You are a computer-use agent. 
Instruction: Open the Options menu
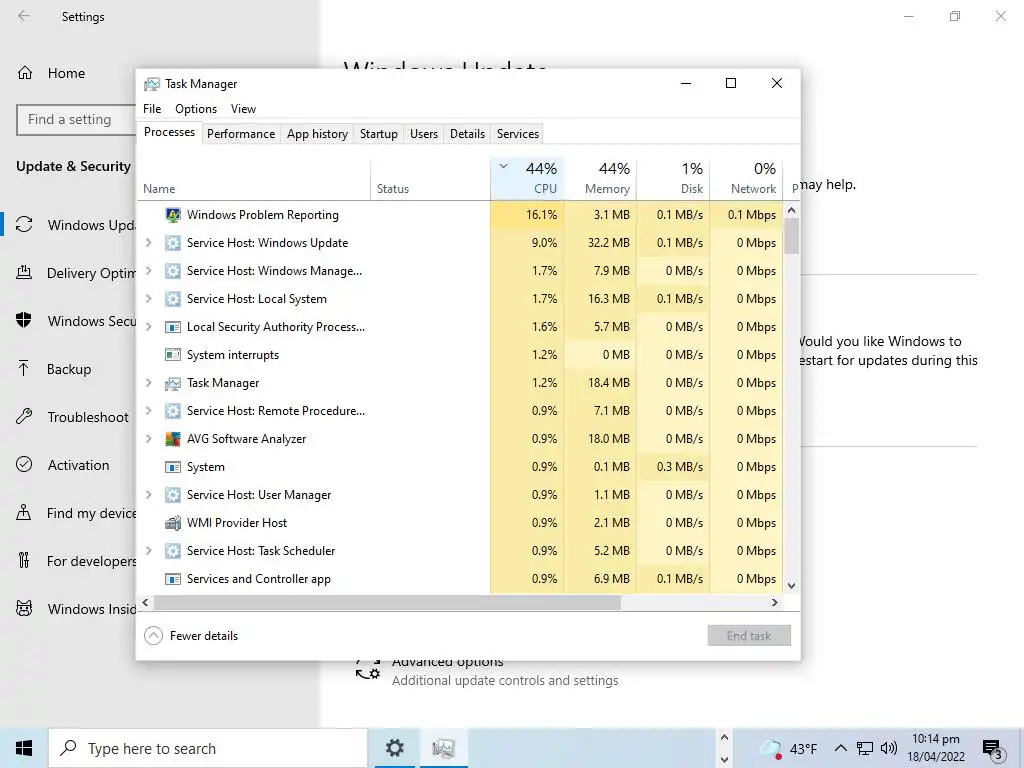click(196, 109)
